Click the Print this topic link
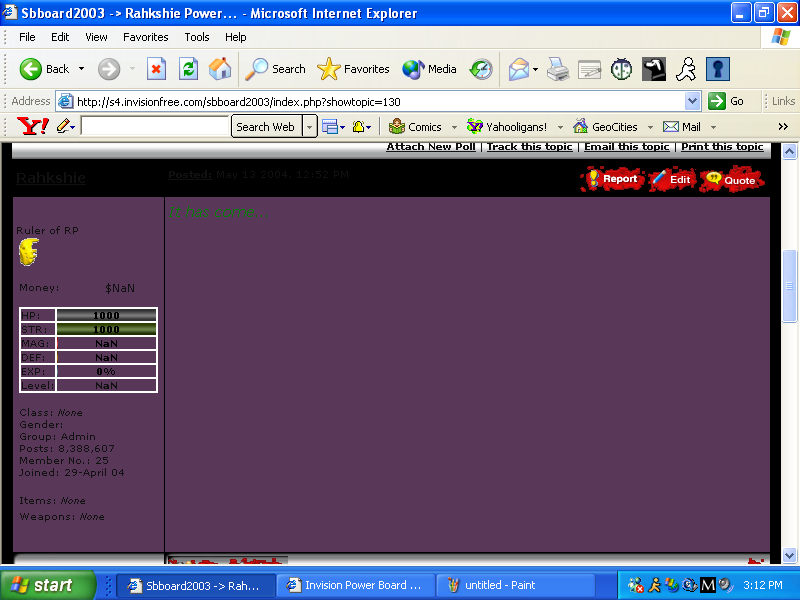This screenshot has height=600, width=800. [722, 147]
